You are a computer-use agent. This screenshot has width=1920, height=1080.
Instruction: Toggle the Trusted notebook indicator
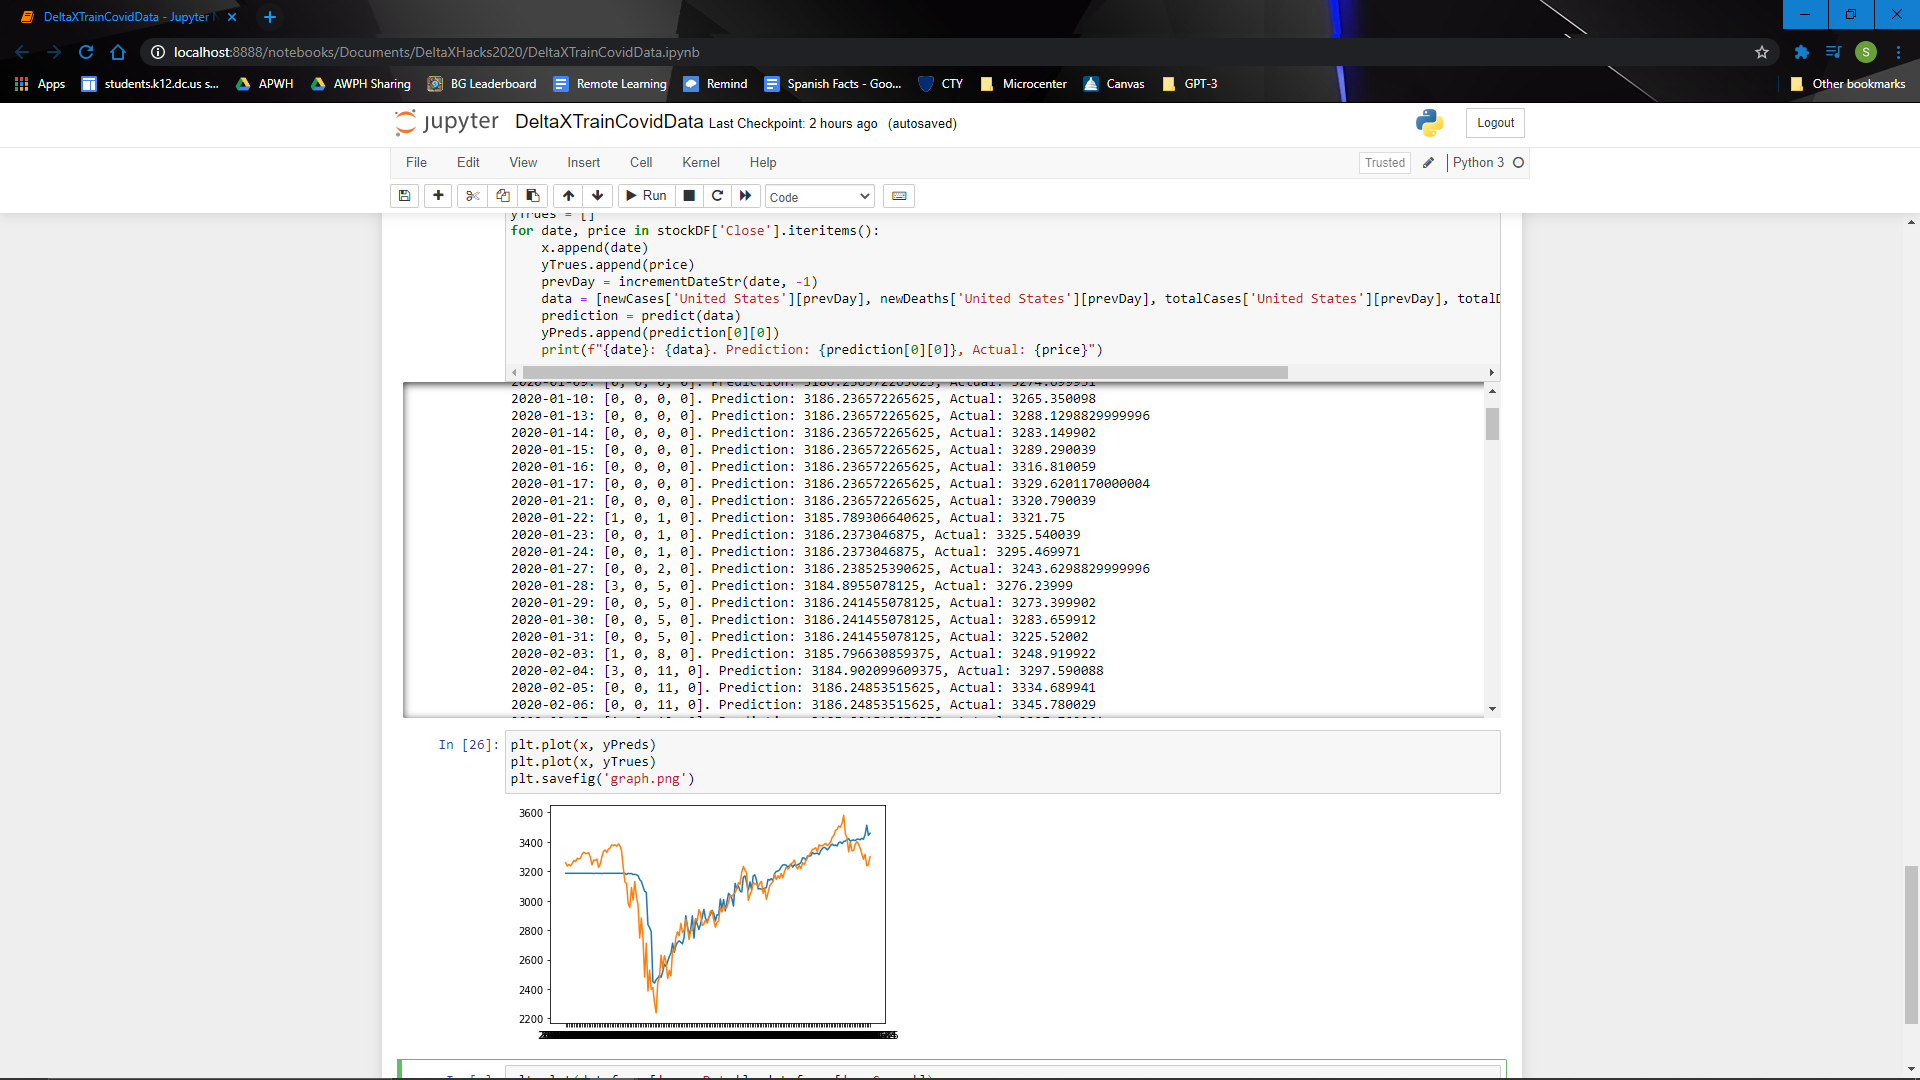pyautogui.click(x=1384, y=163)
